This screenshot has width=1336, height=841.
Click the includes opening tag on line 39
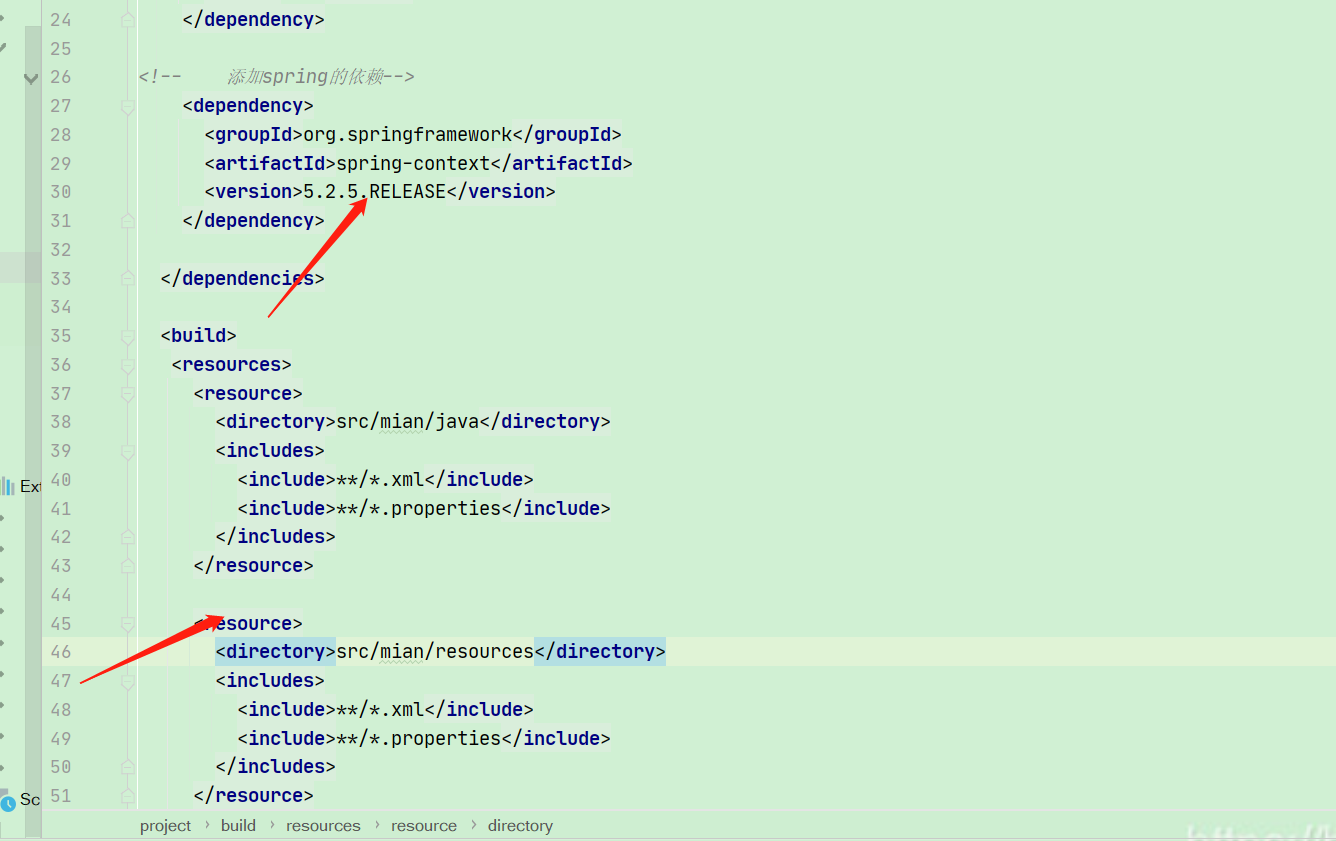(270, 451)
